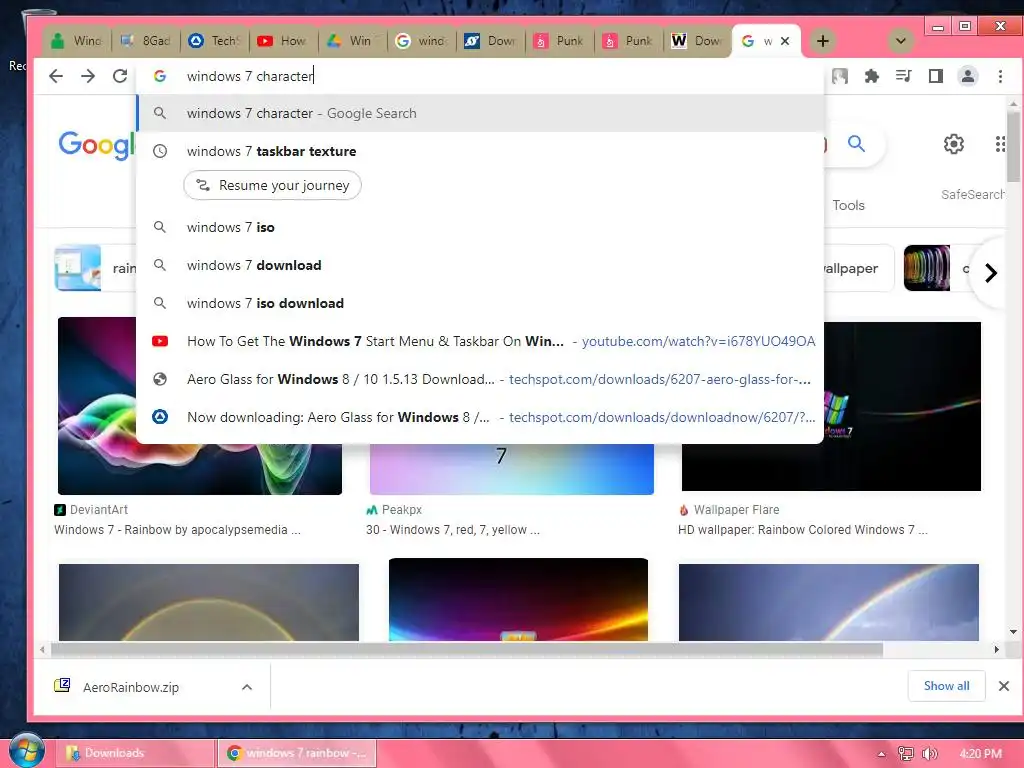The width and height of the screenshot is (1024, 768).
Task: Click Show all downloads button
Action: click(946, 686)
